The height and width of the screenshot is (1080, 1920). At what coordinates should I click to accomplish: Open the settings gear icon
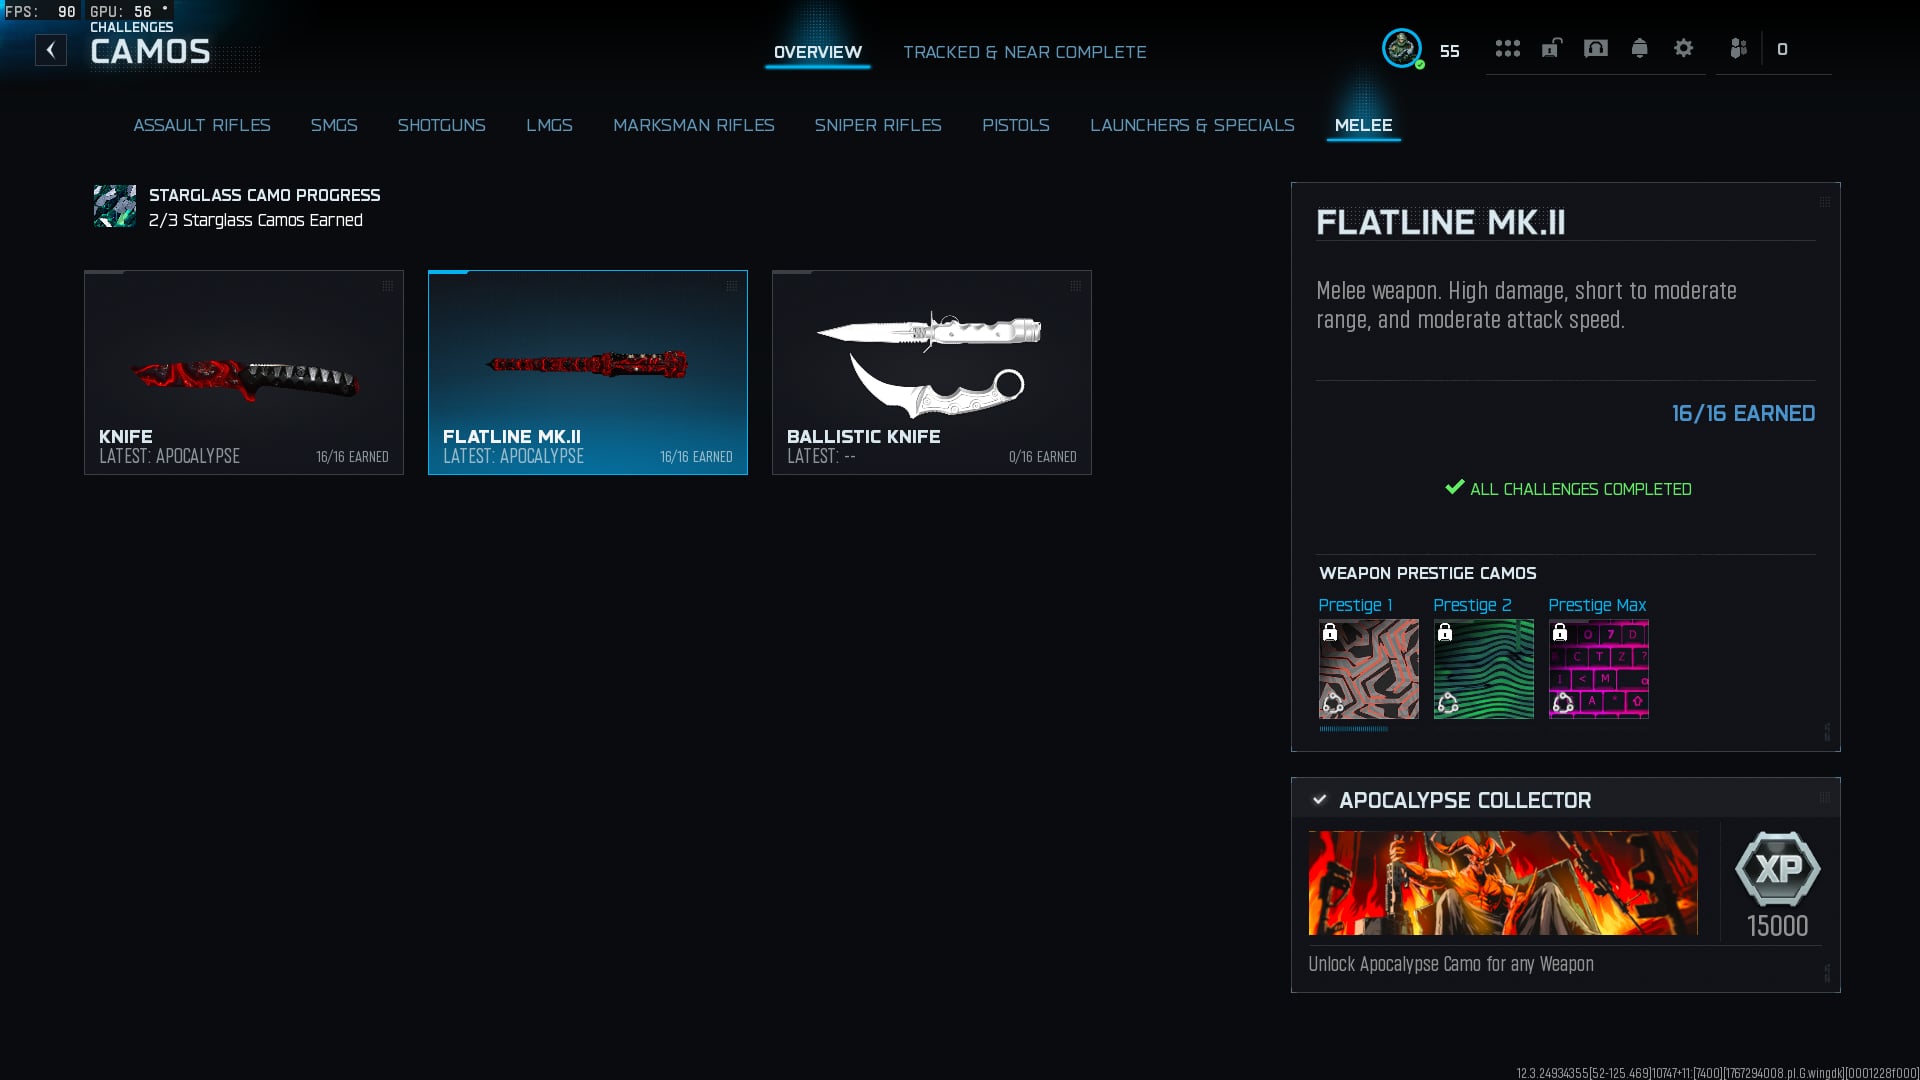point(1683,48)
